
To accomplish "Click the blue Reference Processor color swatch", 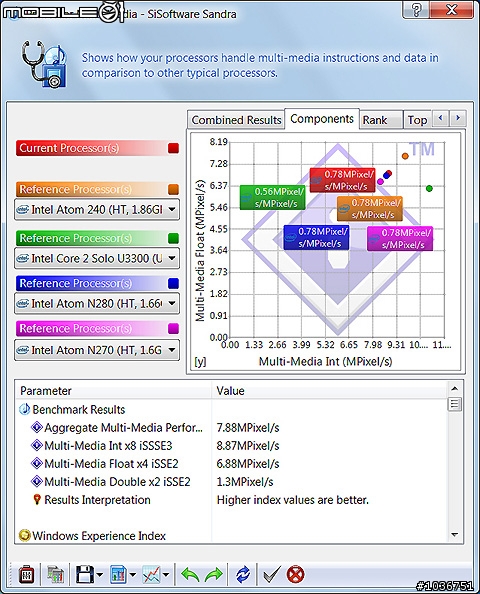I will coord(173,283).
